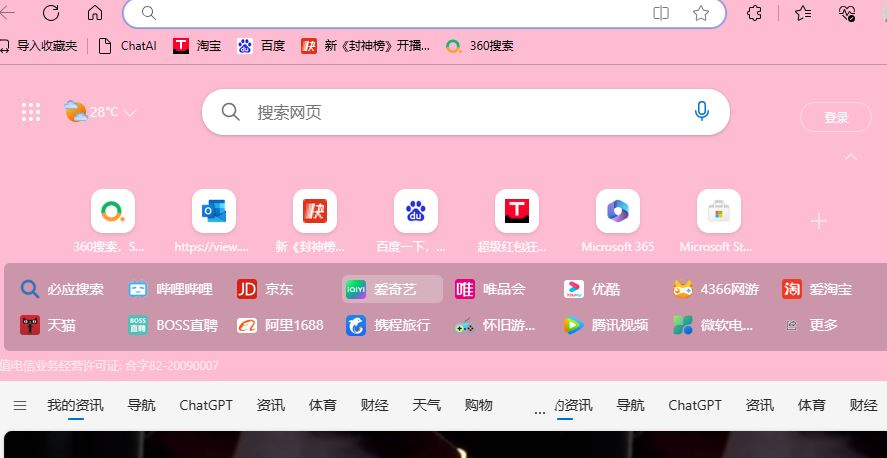Viewport: 887px width, 458px height.
Task: Switch to first 资讯 tab
Action: tap(270, 405)
